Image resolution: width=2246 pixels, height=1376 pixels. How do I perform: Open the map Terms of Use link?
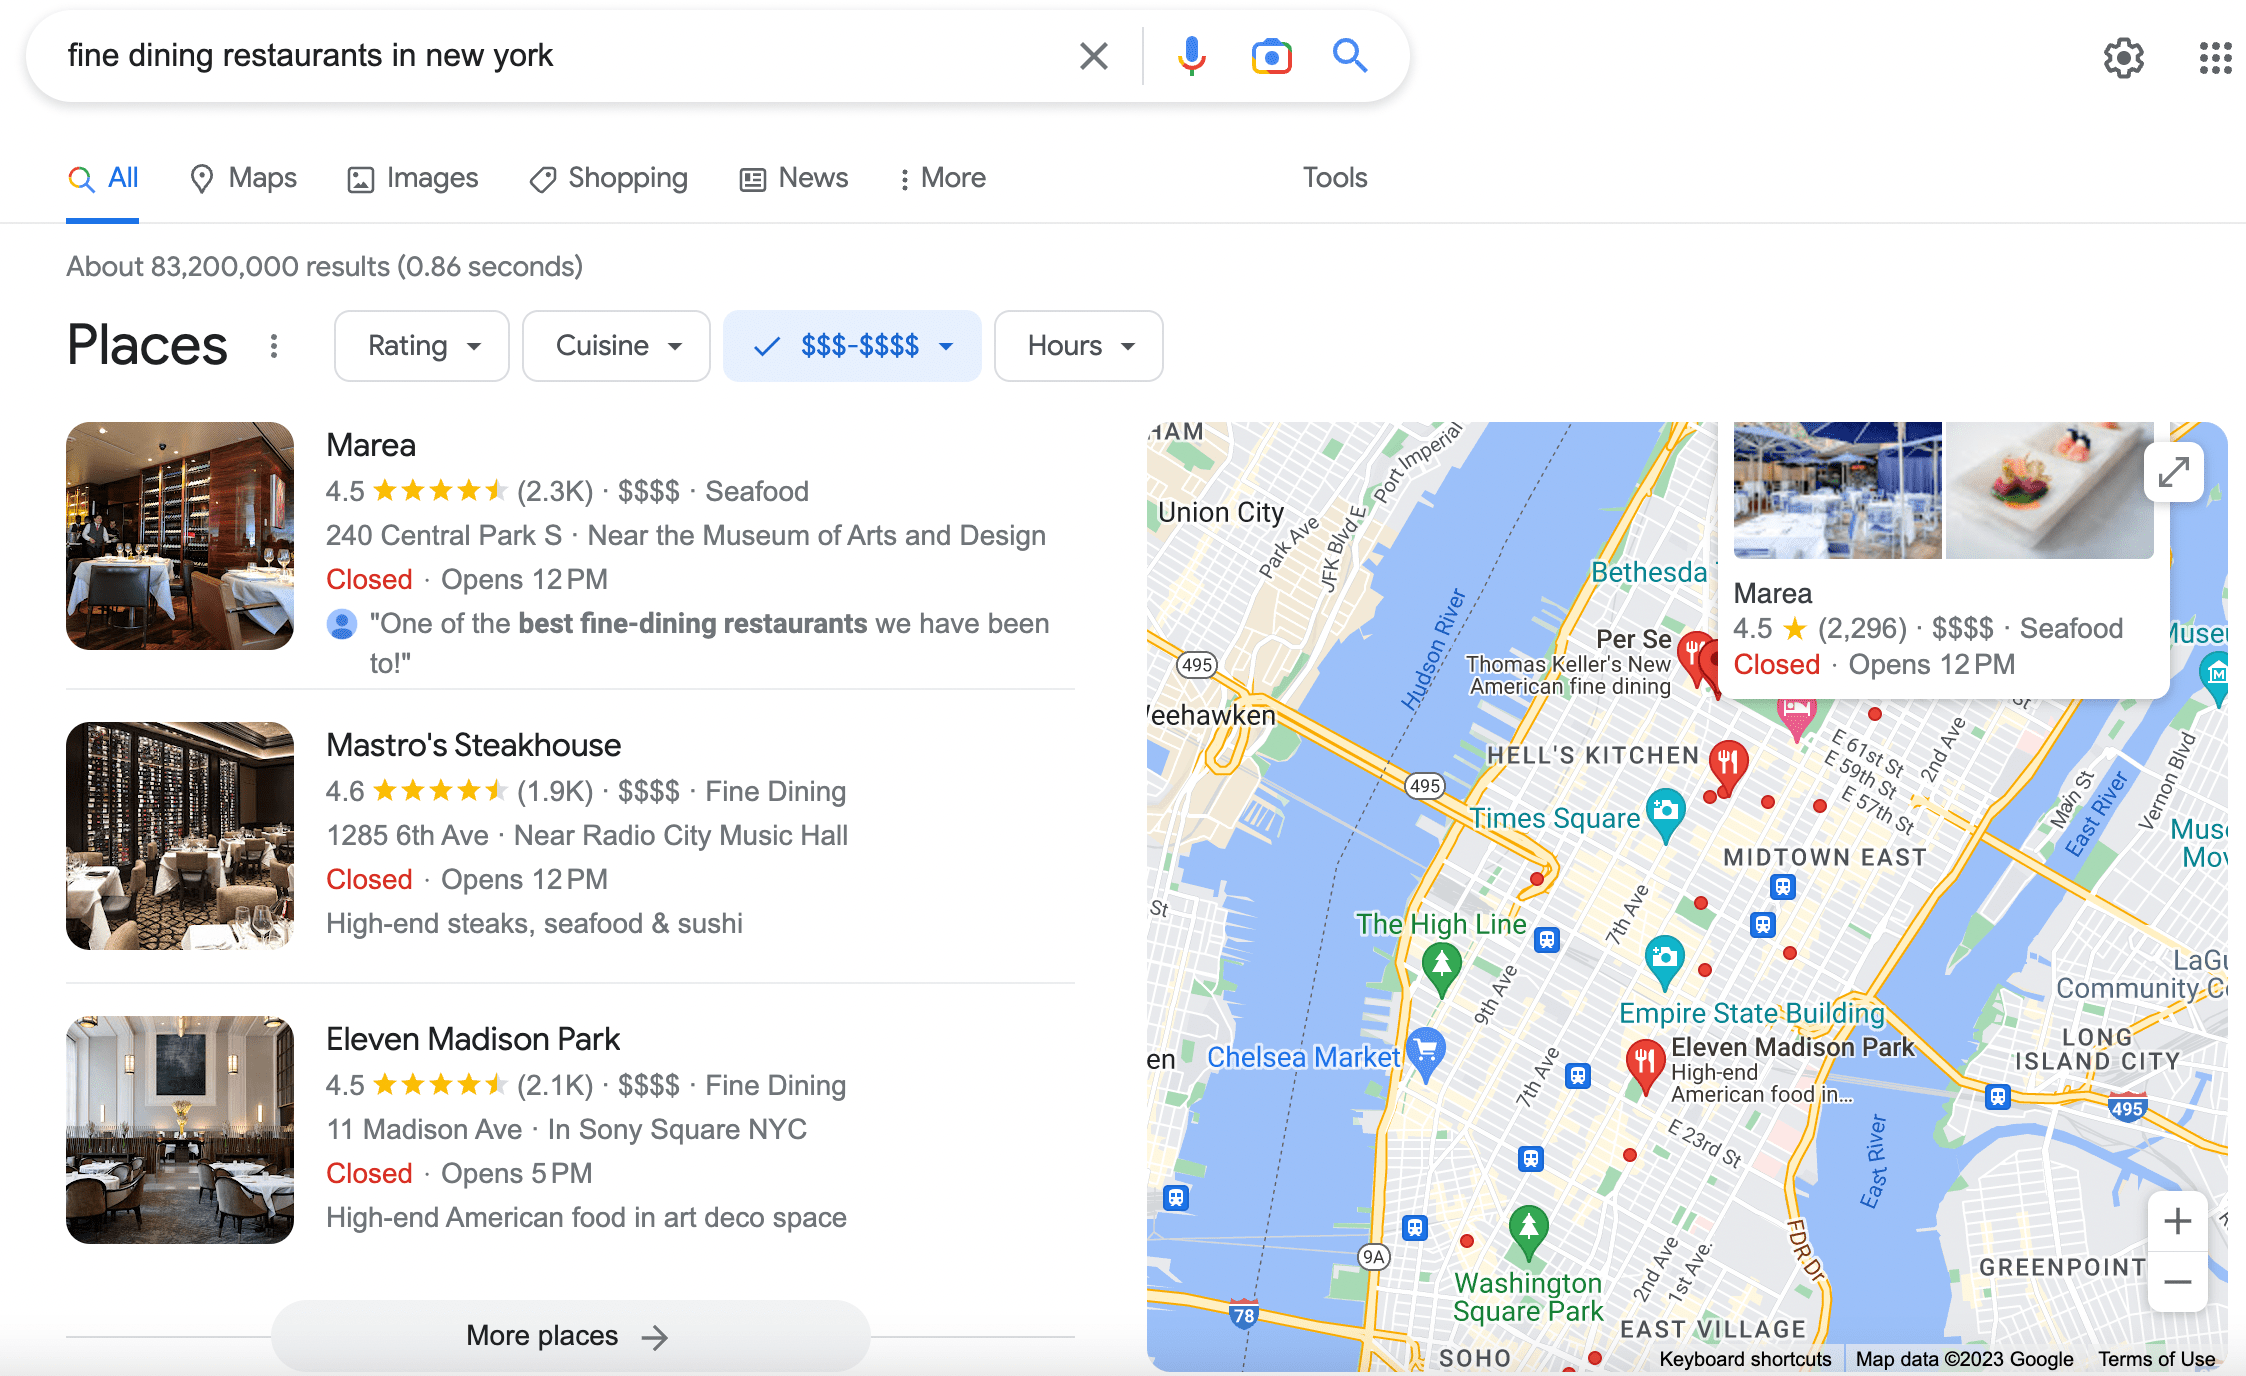(x=2157, y=1359)
